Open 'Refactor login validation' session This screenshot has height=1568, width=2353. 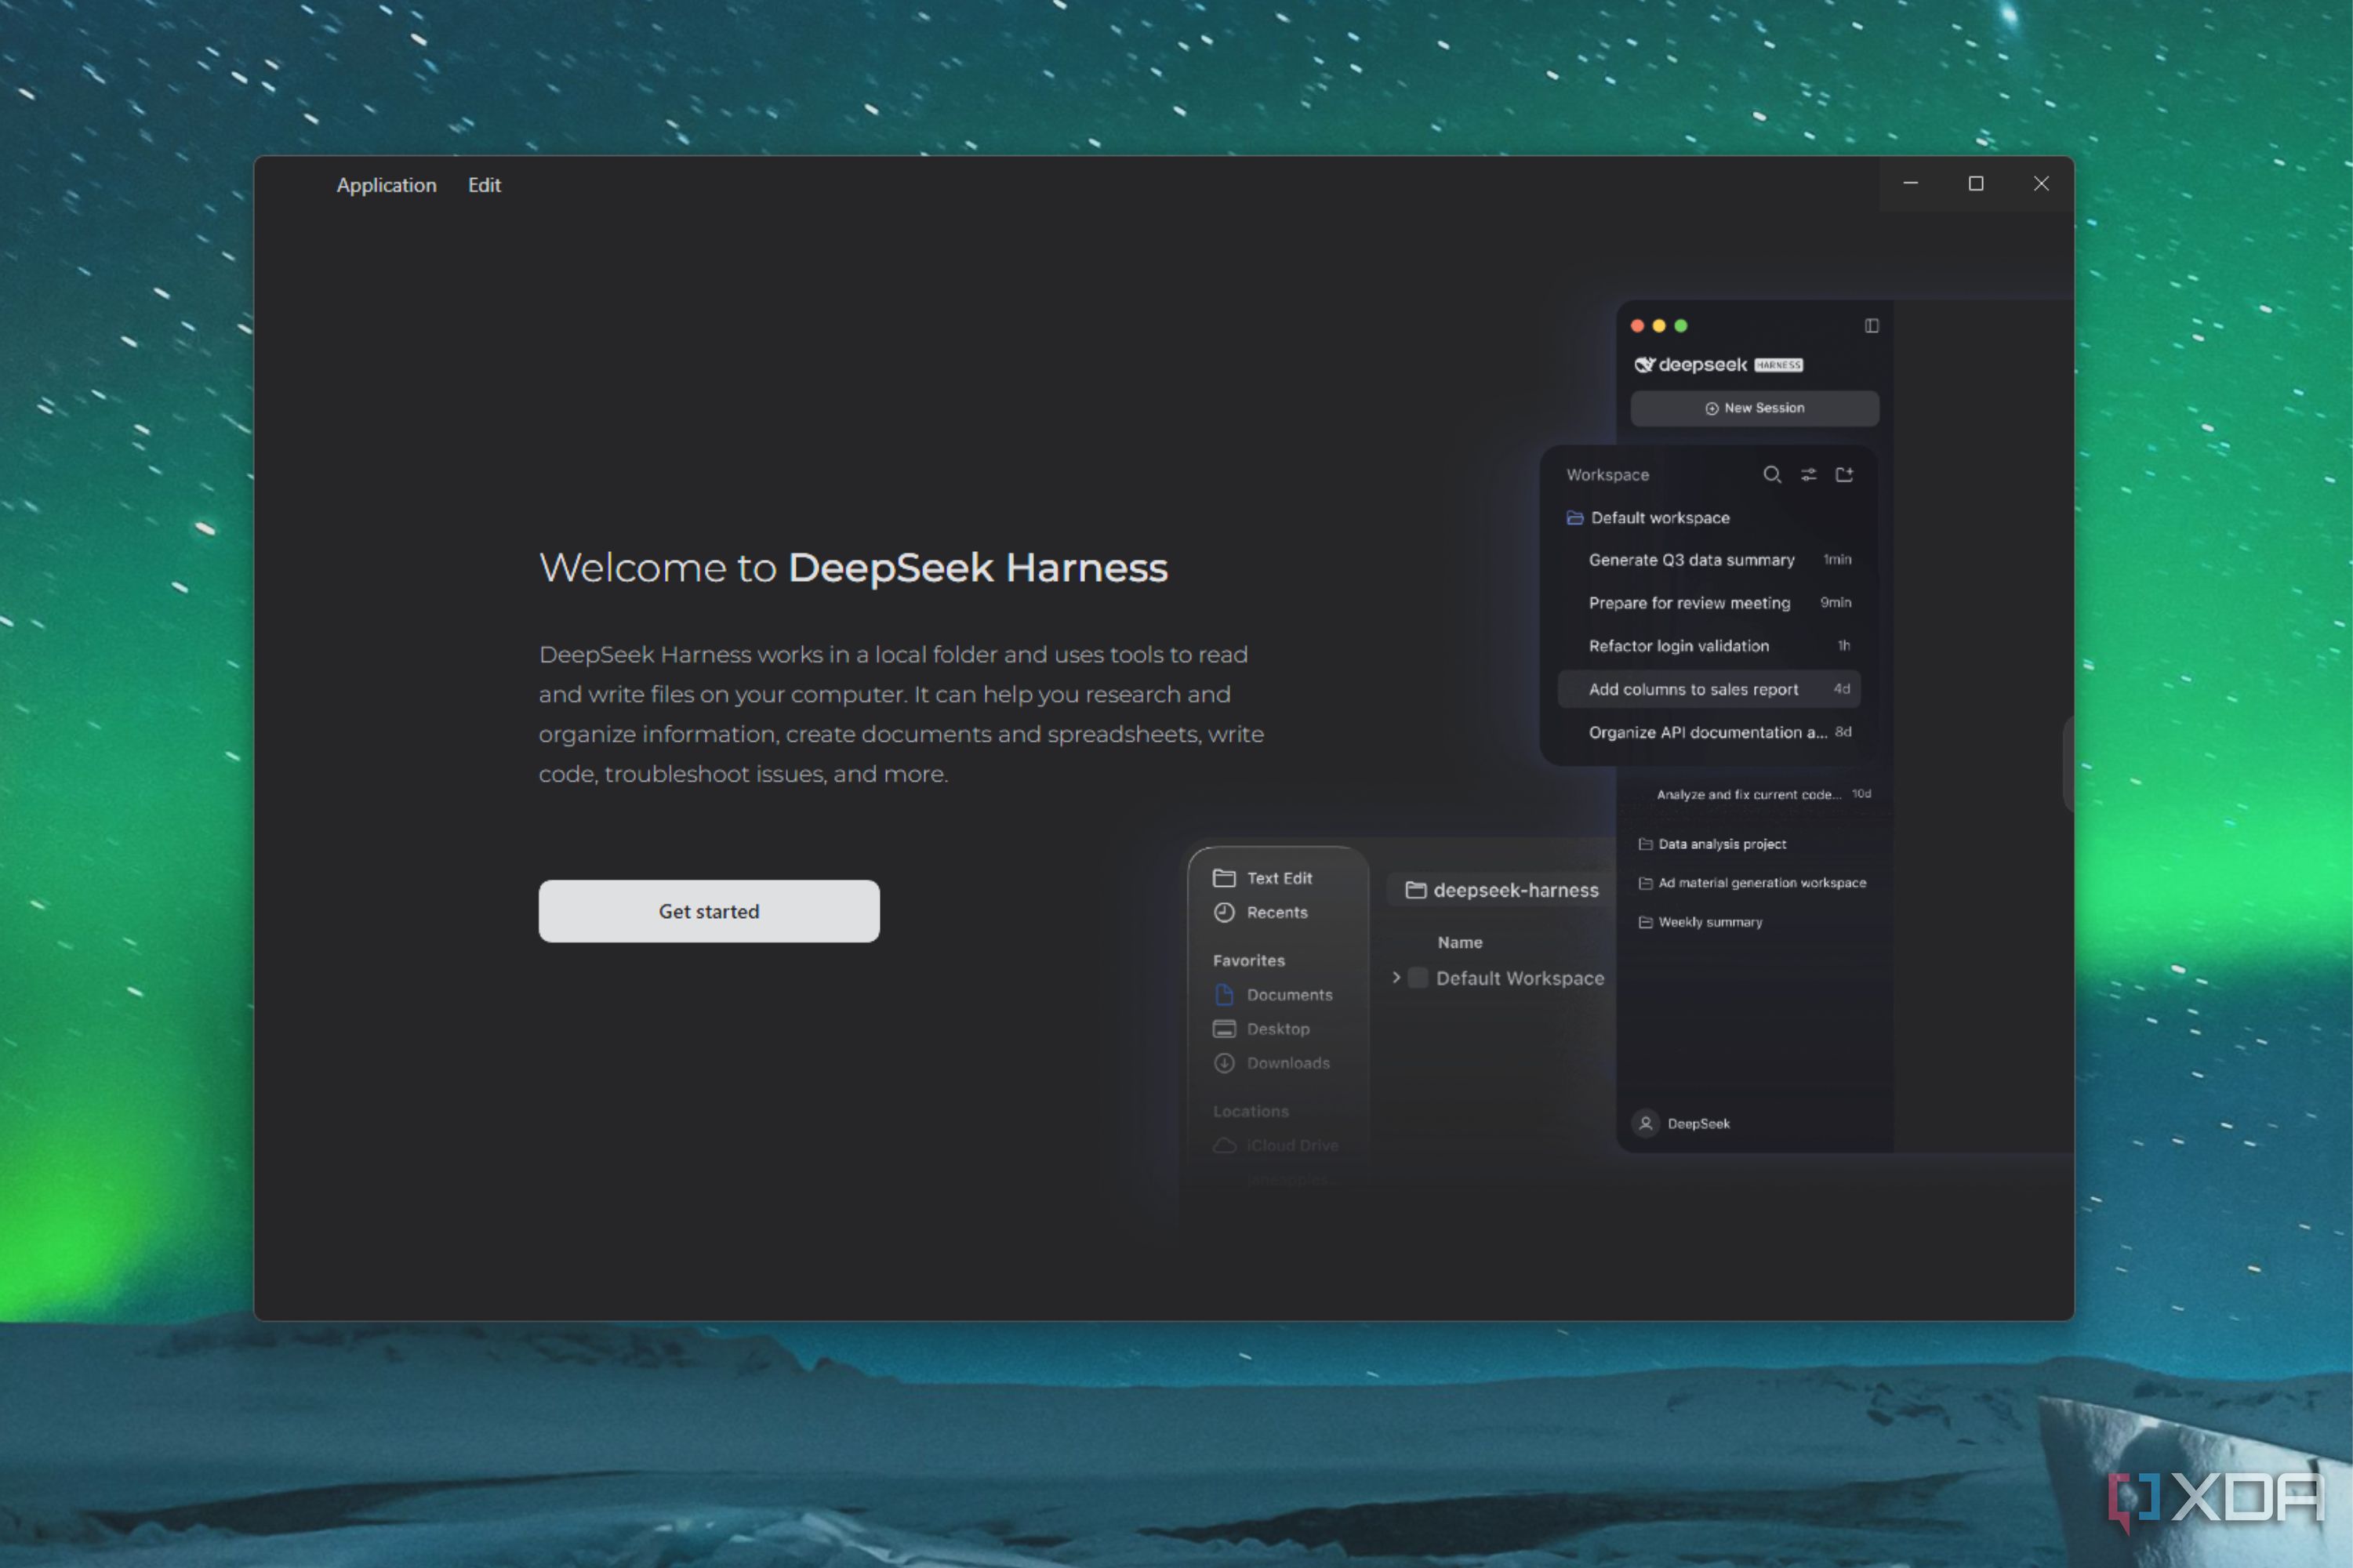coord(1709,646)
